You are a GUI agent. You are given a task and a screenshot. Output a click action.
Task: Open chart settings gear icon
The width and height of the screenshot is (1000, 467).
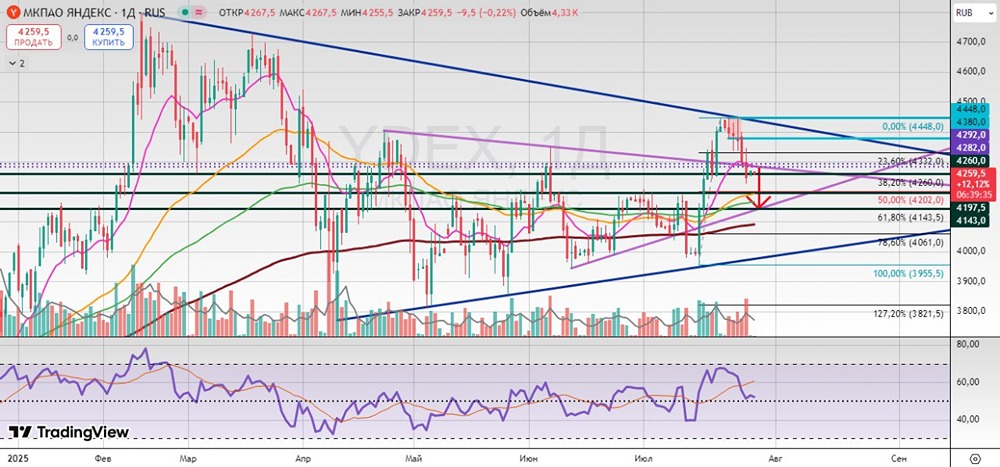coord(975,459)
